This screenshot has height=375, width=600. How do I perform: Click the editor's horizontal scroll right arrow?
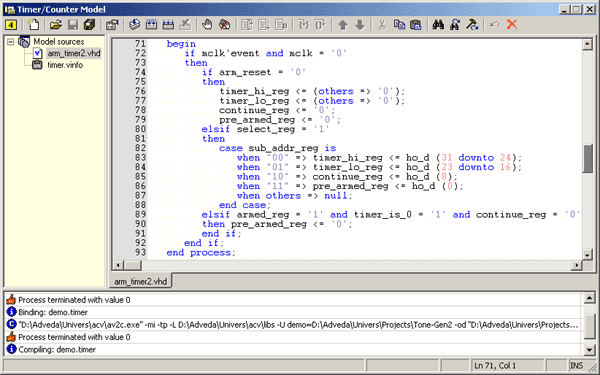(577, 265)
